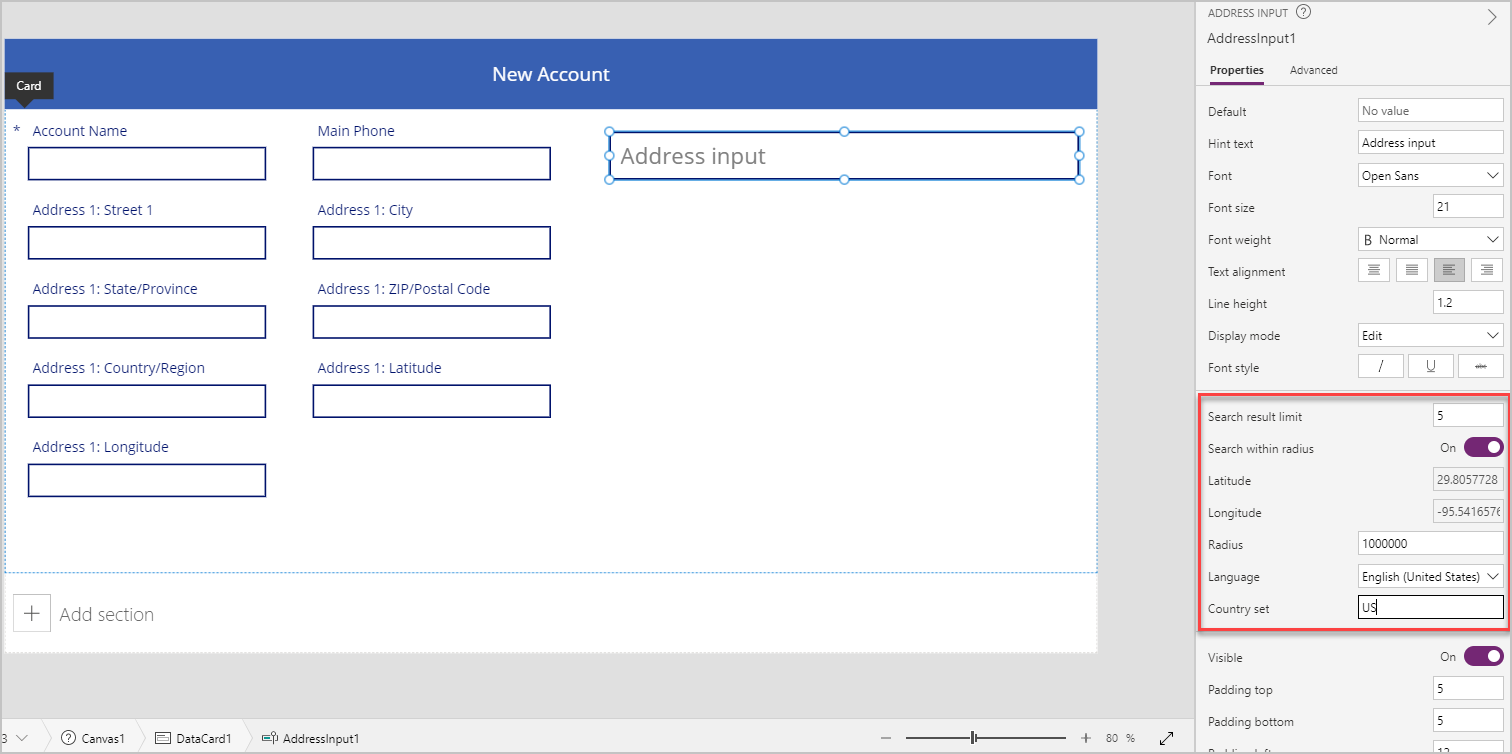Toggle italic font style
The width and height of the screenshot is (1512, 754).
click(x=1381, y=366)
